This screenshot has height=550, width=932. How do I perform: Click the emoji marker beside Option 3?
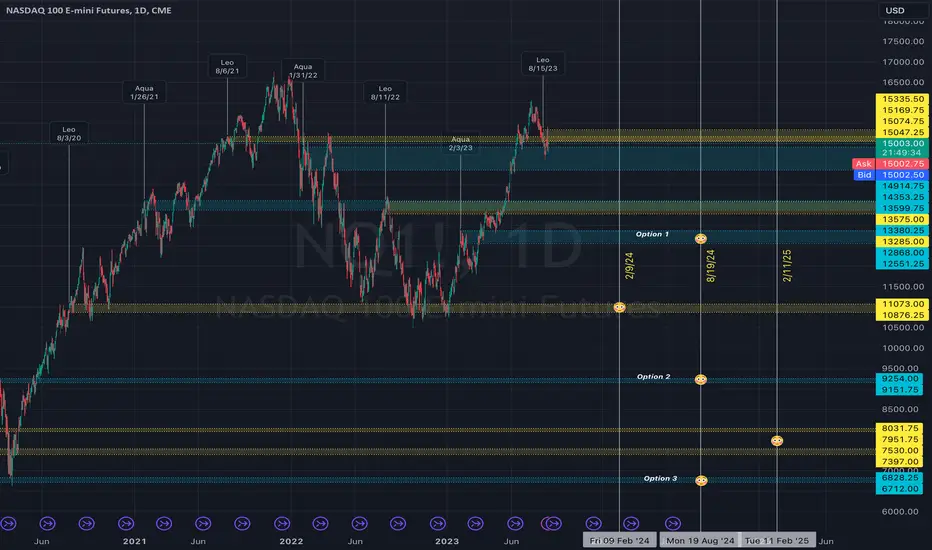point(701,480)
